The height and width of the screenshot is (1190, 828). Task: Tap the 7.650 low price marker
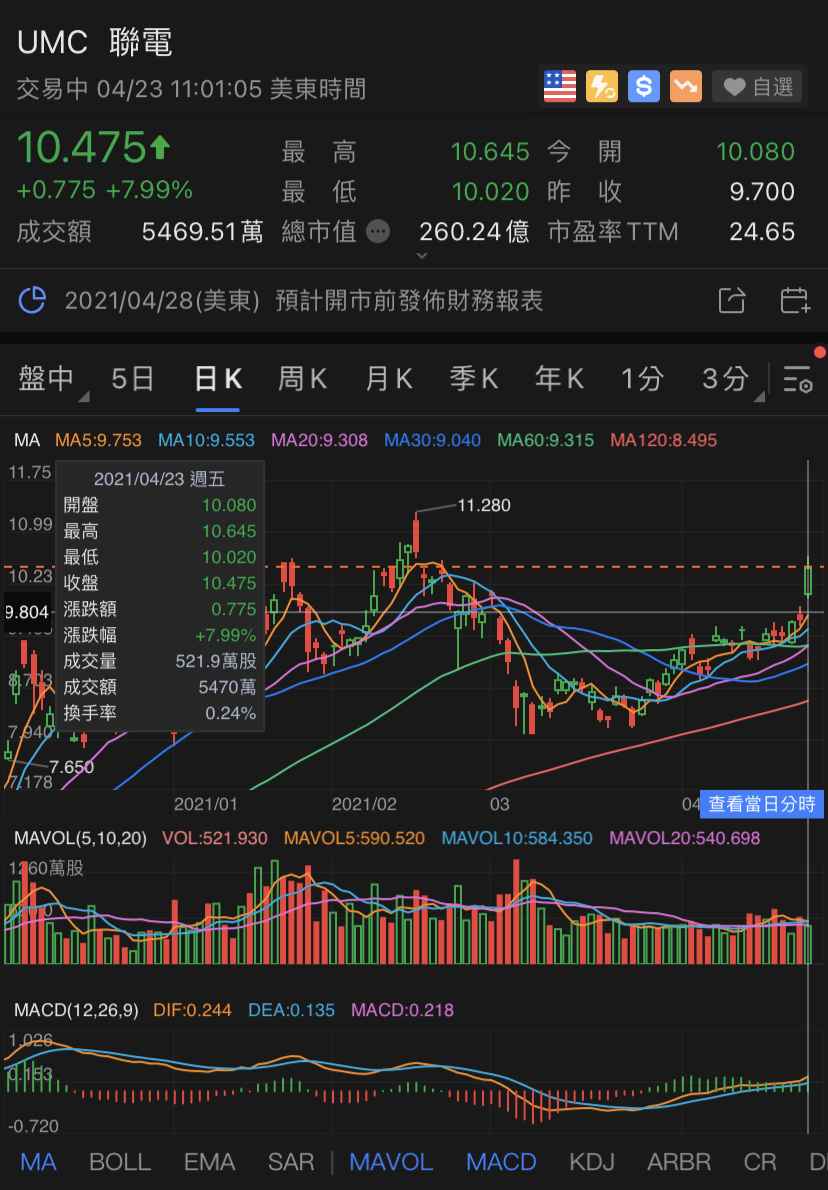[x=71, y=767]
